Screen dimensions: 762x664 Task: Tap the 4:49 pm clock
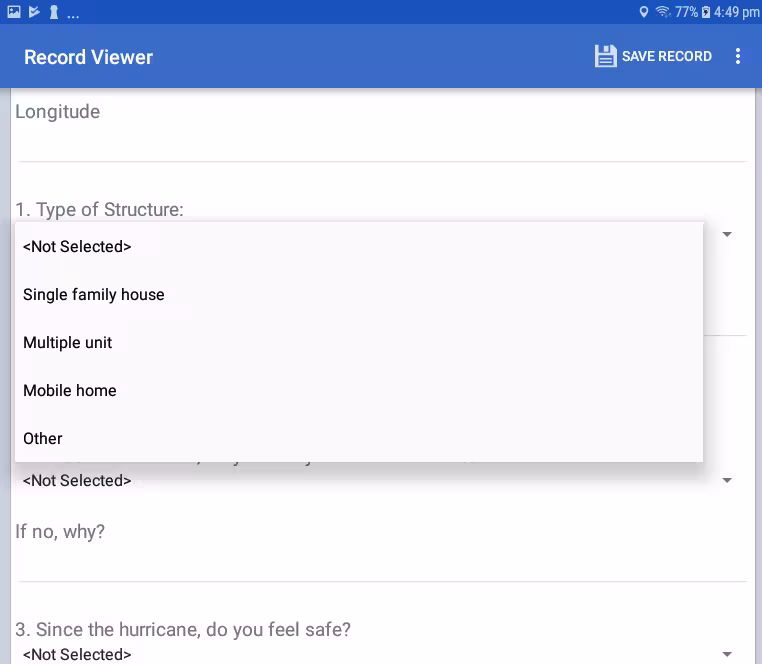point(736,12)
